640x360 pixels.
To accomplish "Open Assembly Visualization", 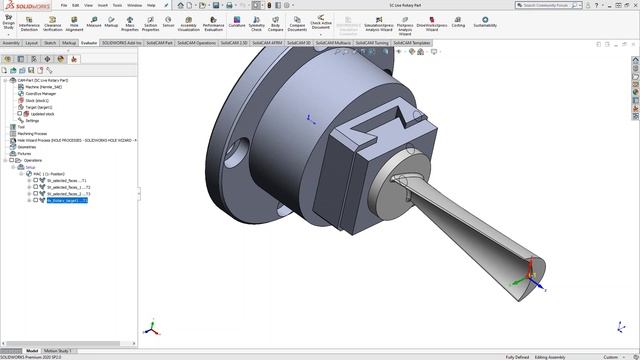I will tap(189, 24).
